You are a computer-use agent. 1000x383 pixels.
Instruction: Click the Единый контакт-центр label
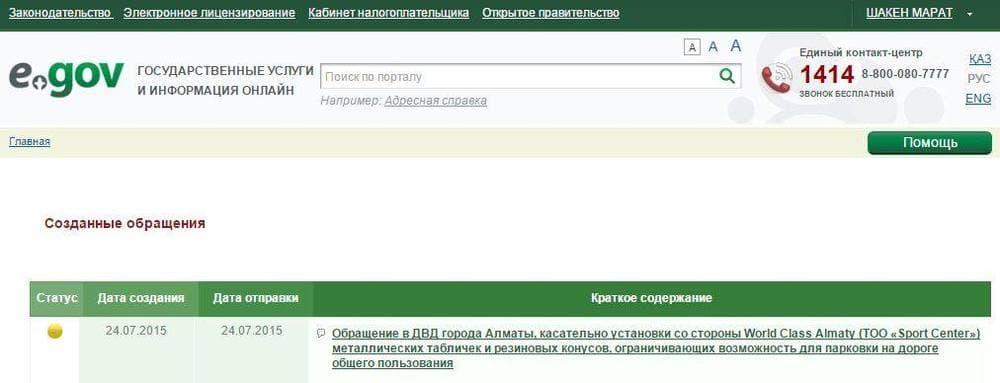(861, 53)
